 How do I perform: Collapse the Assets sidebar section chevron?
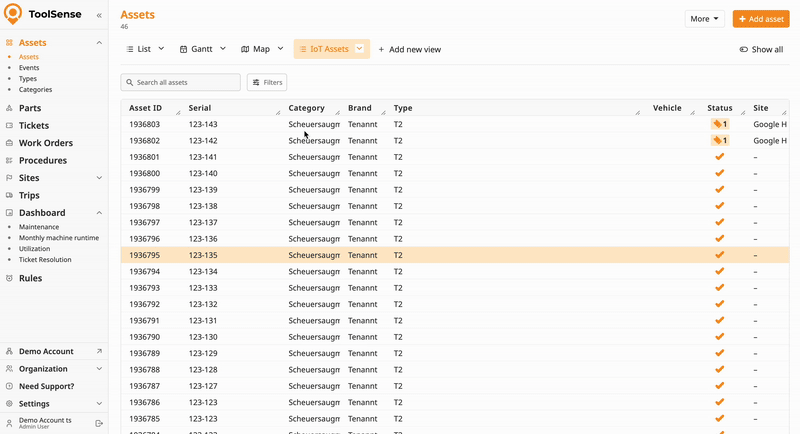tap(99, 43)
